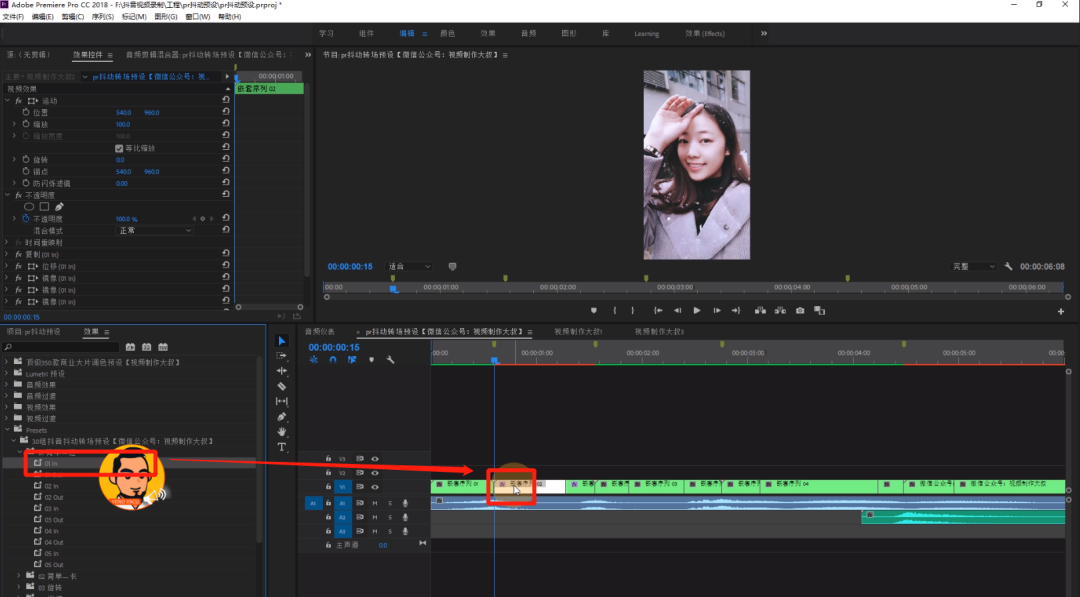
Task: Open the 混合模式 blend mode dropdown
Action: point(154,231)
